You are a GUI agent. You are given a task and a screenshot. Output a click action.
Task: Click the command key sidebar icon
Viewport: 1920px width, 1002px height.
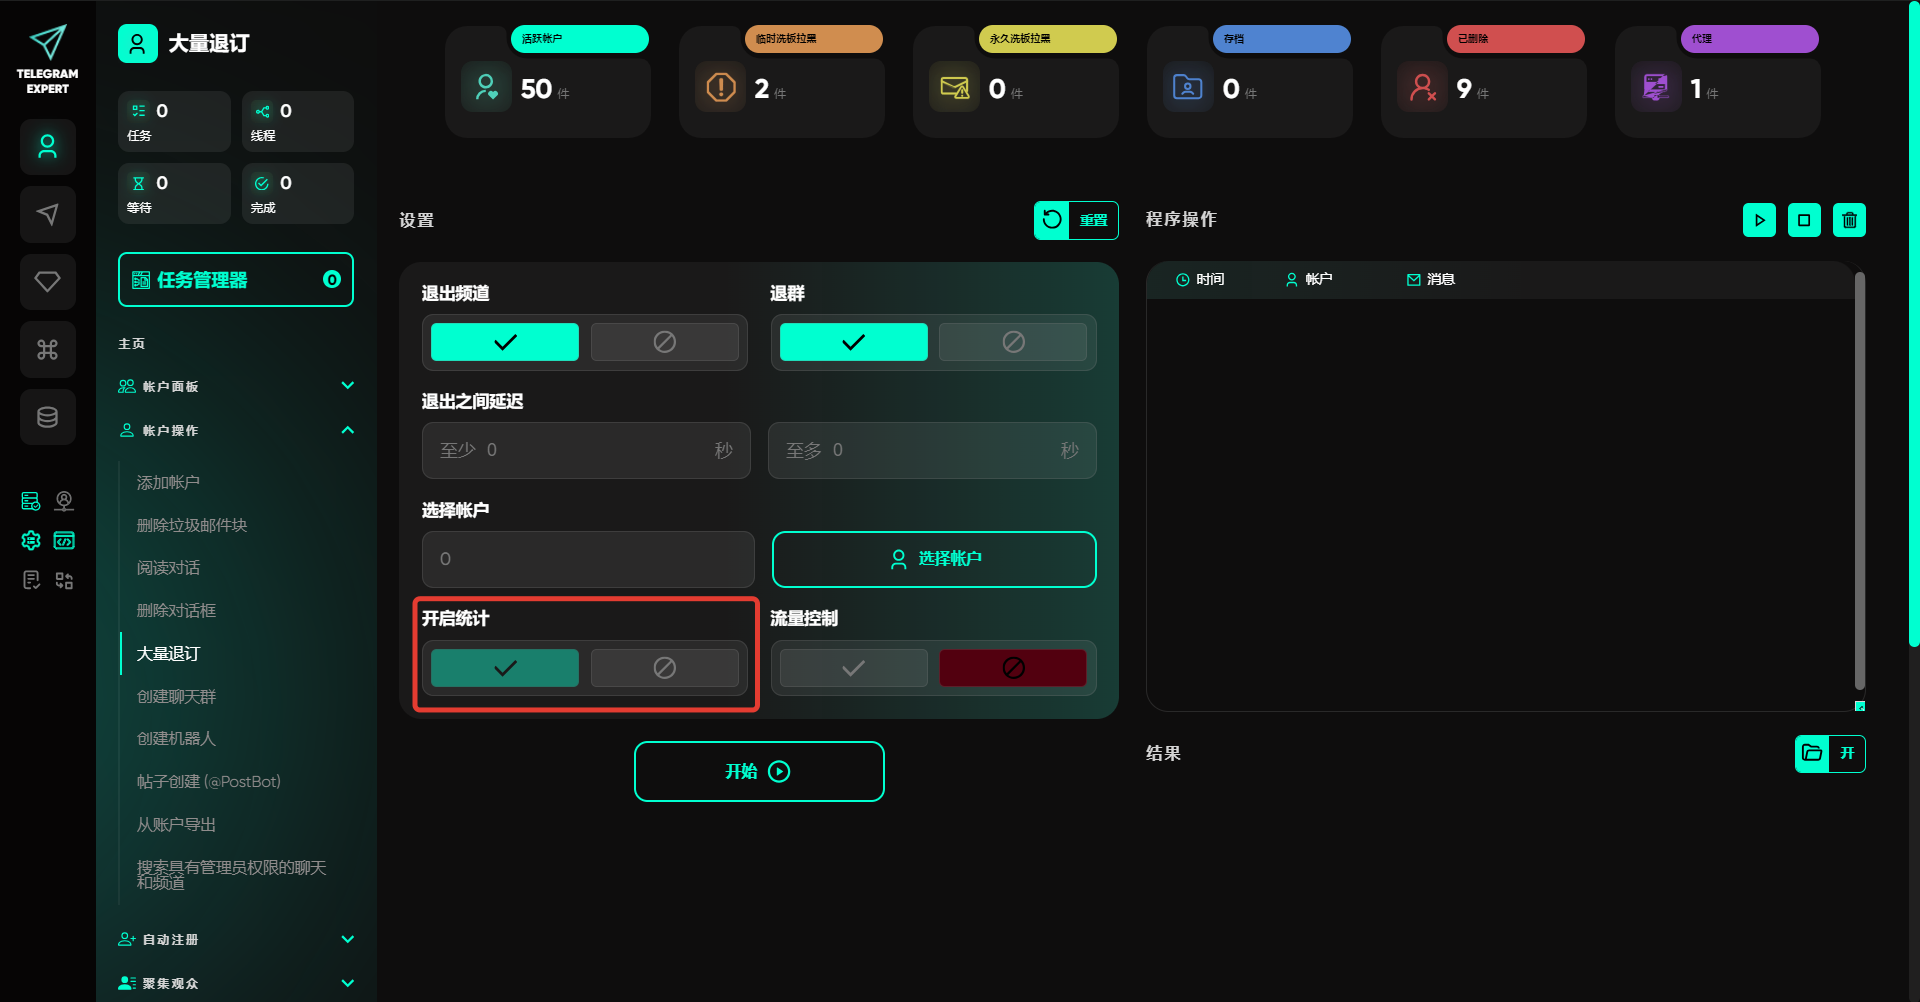coord(48,349)
